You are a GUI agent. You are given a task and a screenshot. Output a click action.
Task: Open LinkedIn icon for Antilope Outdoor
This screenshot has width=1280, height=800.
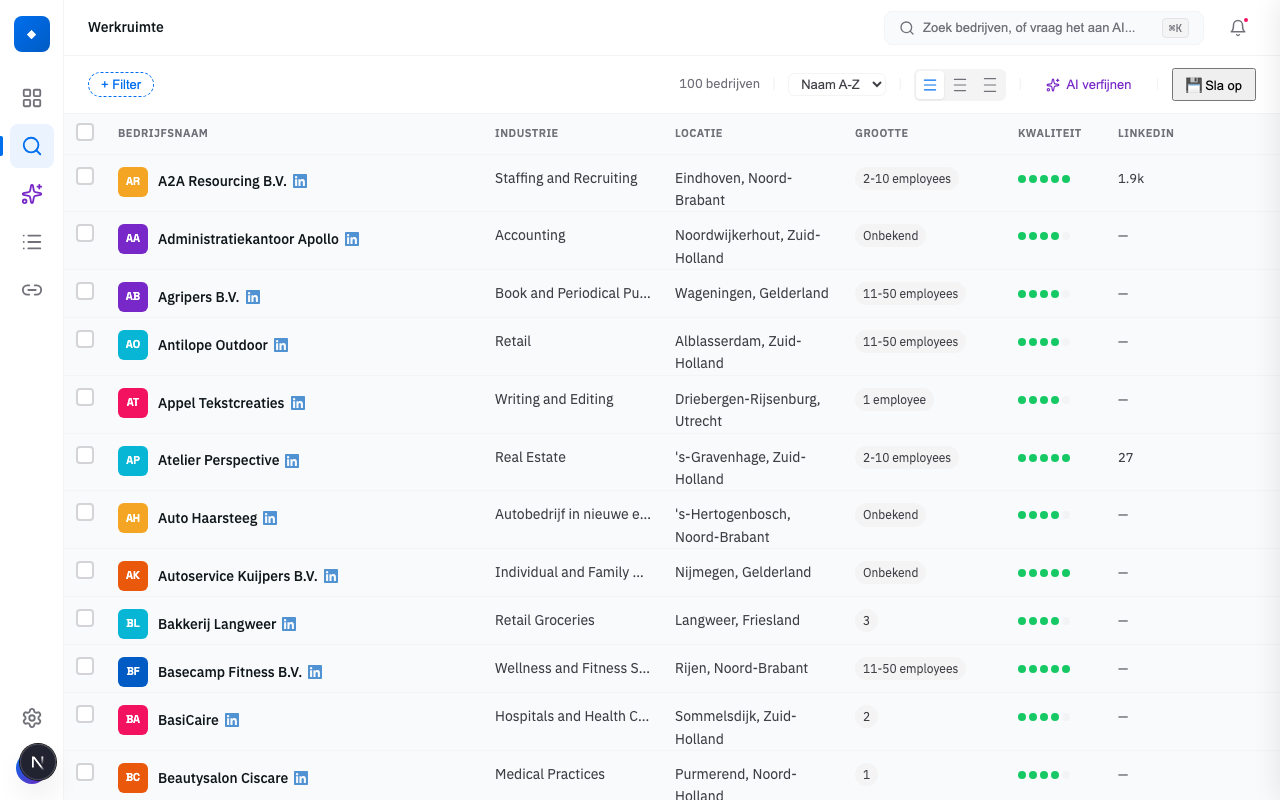[281, 345]
